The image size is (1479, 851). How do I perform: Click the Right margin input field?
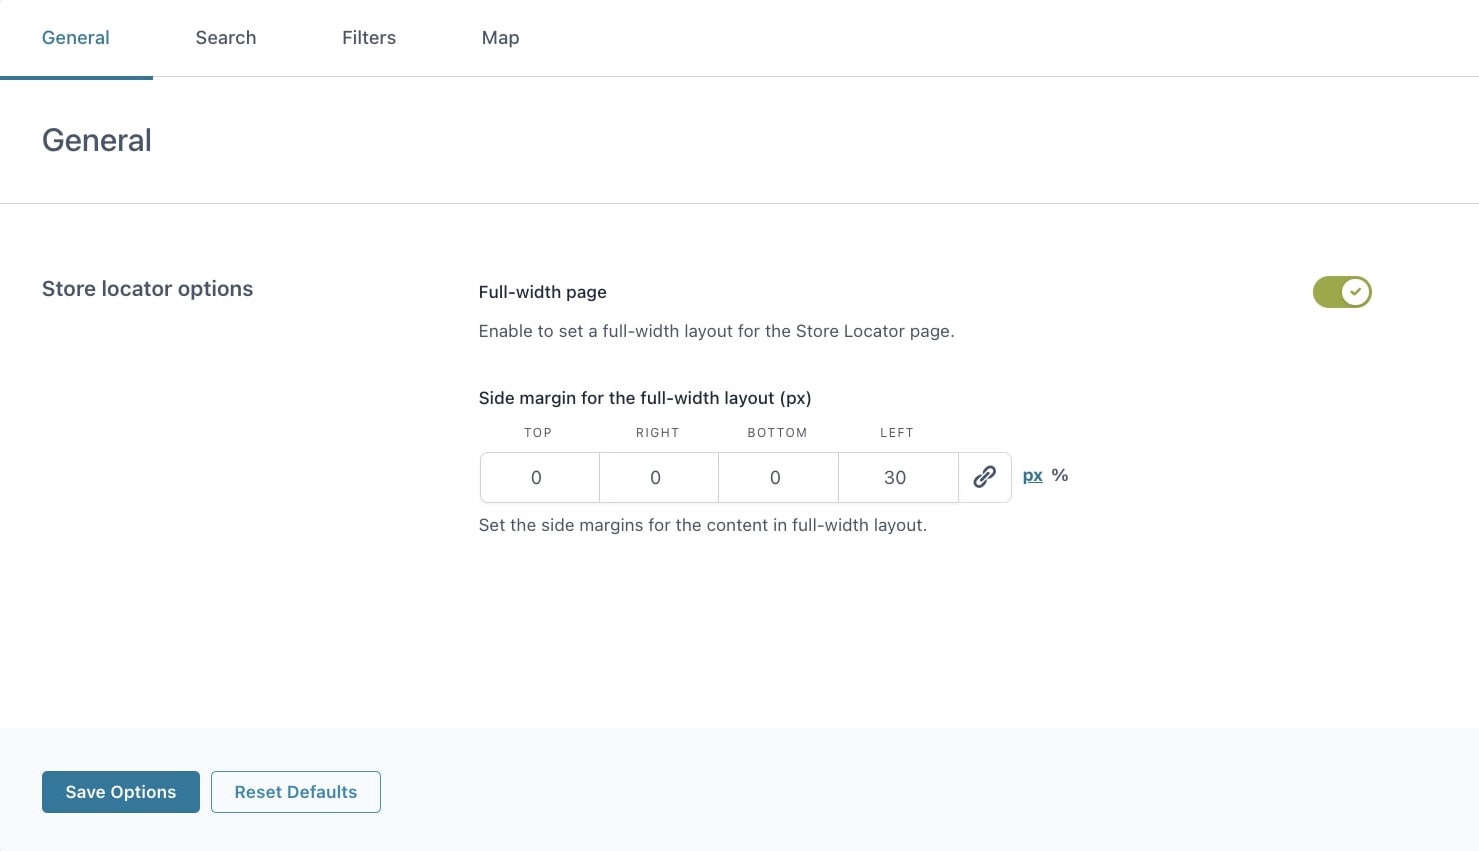[658, 478]
